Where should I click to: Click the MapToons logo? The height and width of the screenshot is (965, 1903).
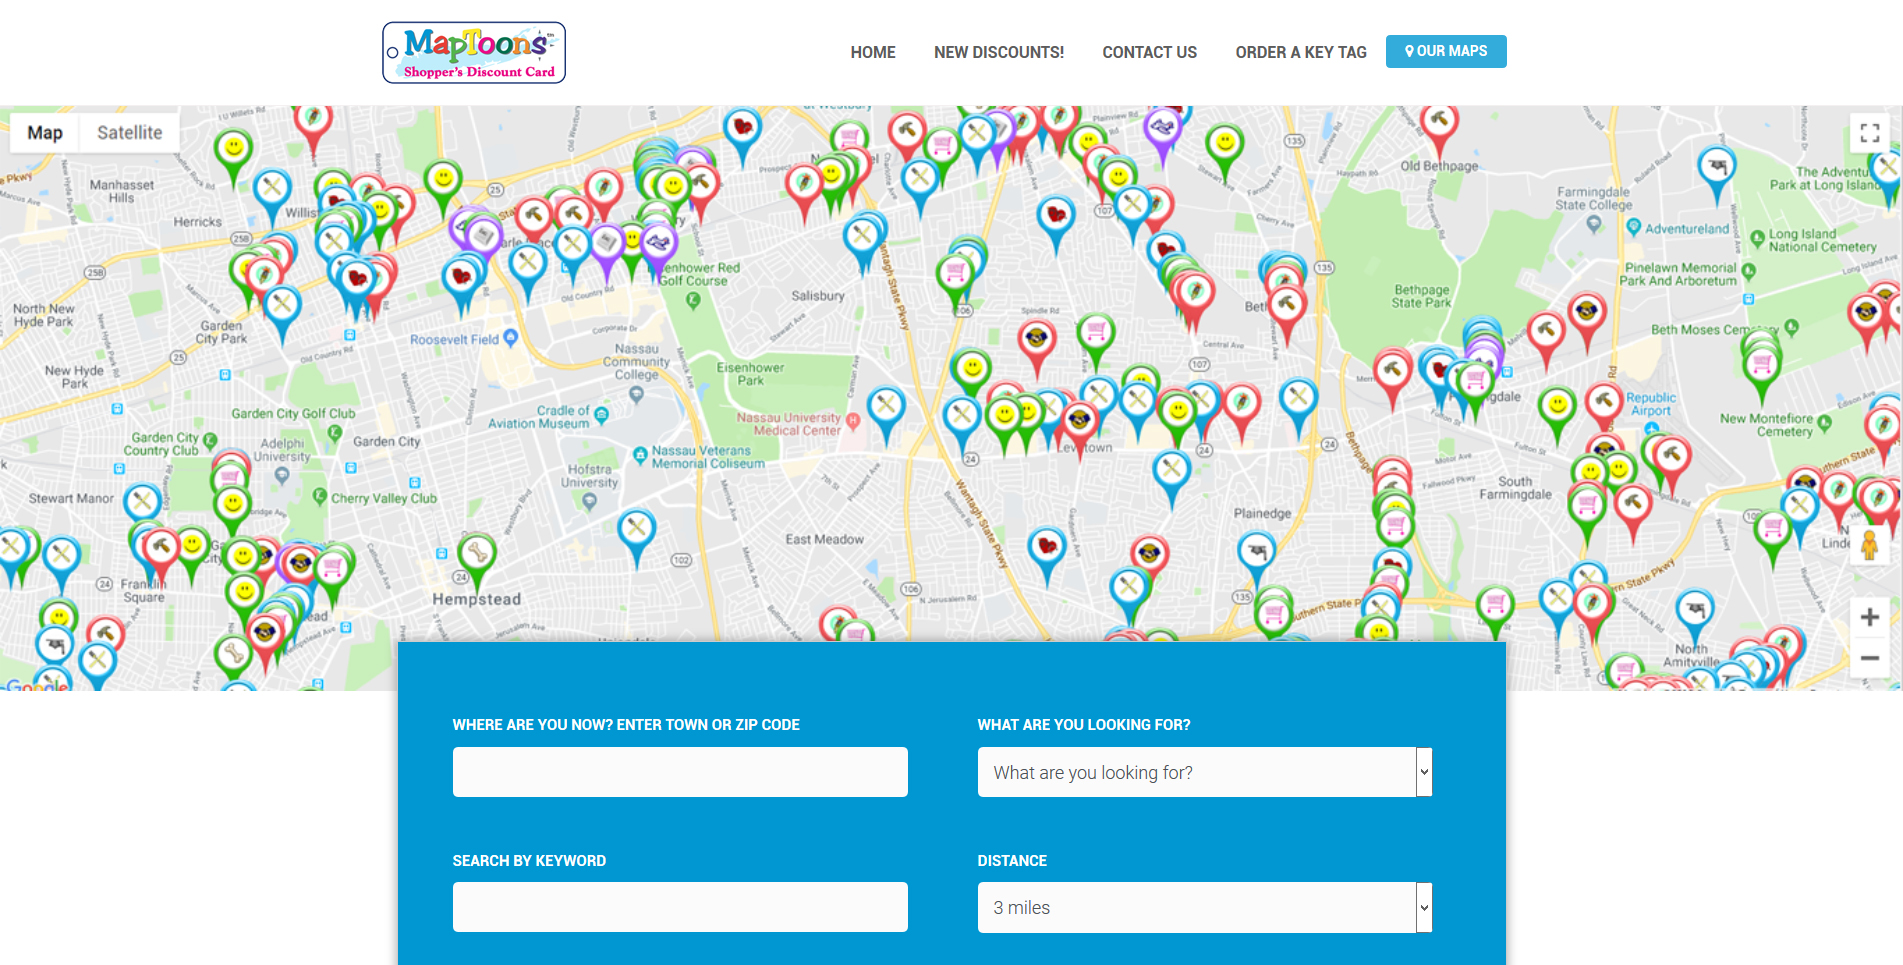474,52
